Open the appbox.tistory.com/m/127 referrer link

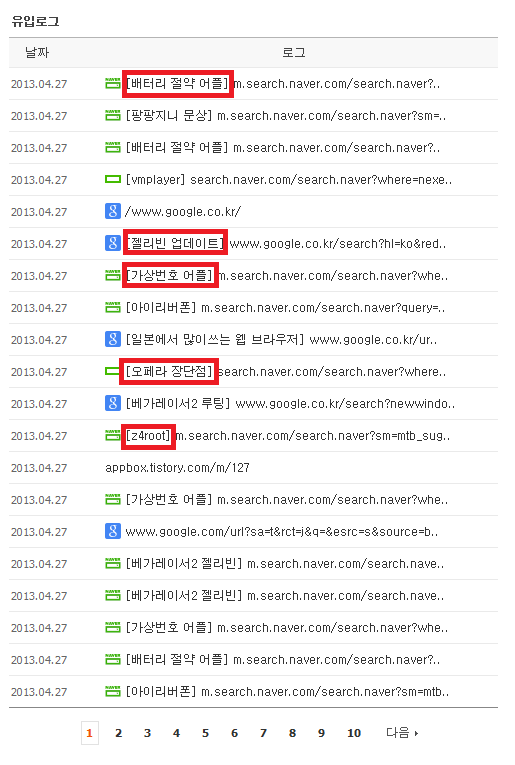[x=177, y=467]
